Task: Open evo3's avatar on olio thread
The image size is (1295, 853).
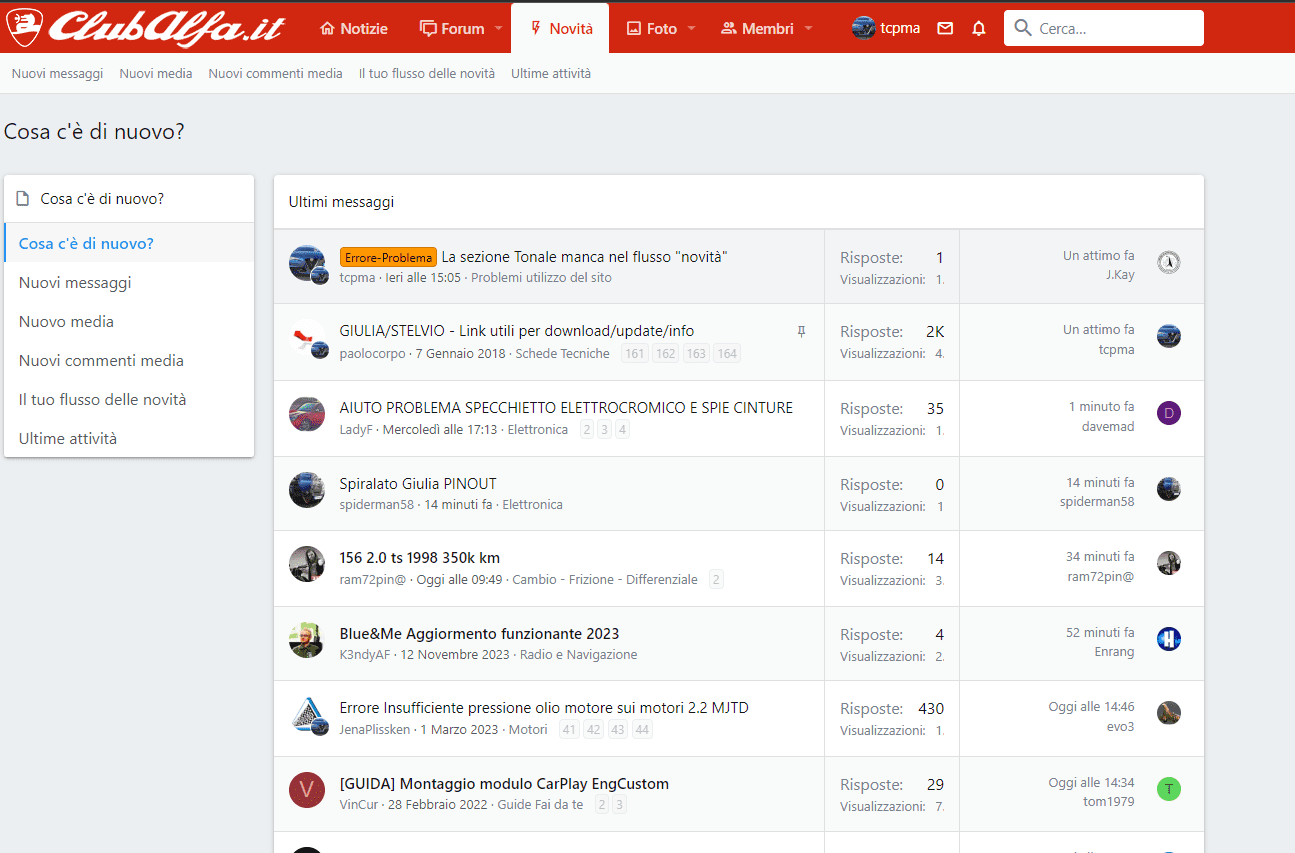Action: [x=1169, y=712]
